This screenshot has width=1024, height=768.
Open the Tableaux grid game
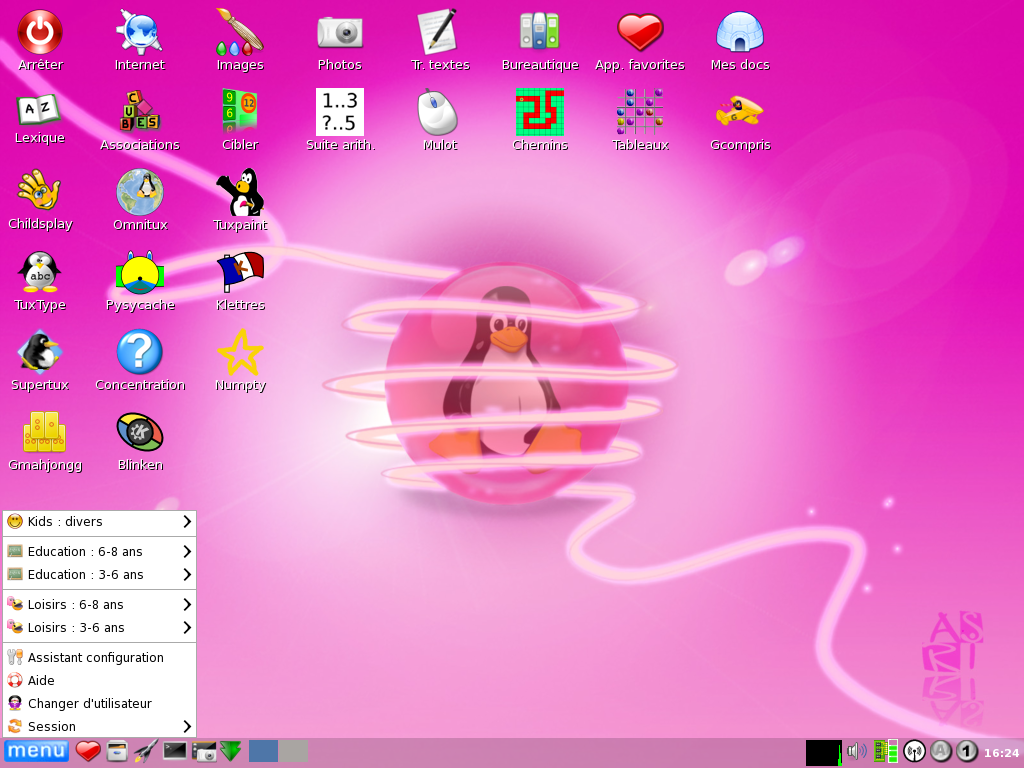tap(640, 112)
